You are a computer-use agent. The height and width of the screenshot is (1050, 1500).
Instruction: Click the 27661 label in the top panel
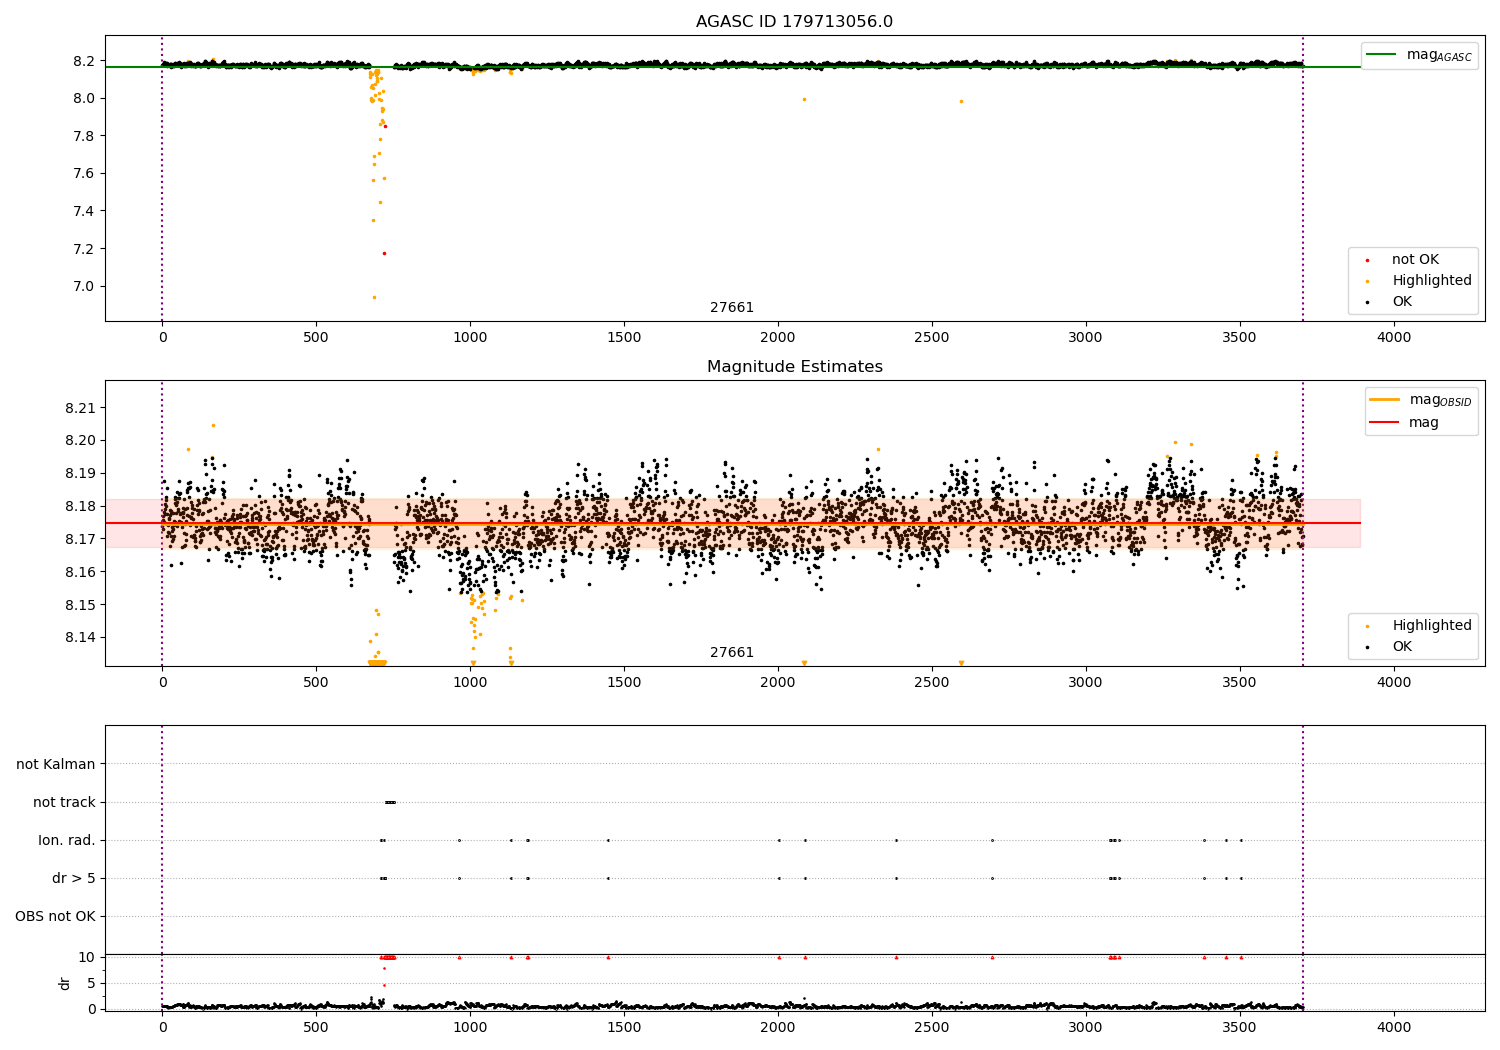click(x=732, y=308)
